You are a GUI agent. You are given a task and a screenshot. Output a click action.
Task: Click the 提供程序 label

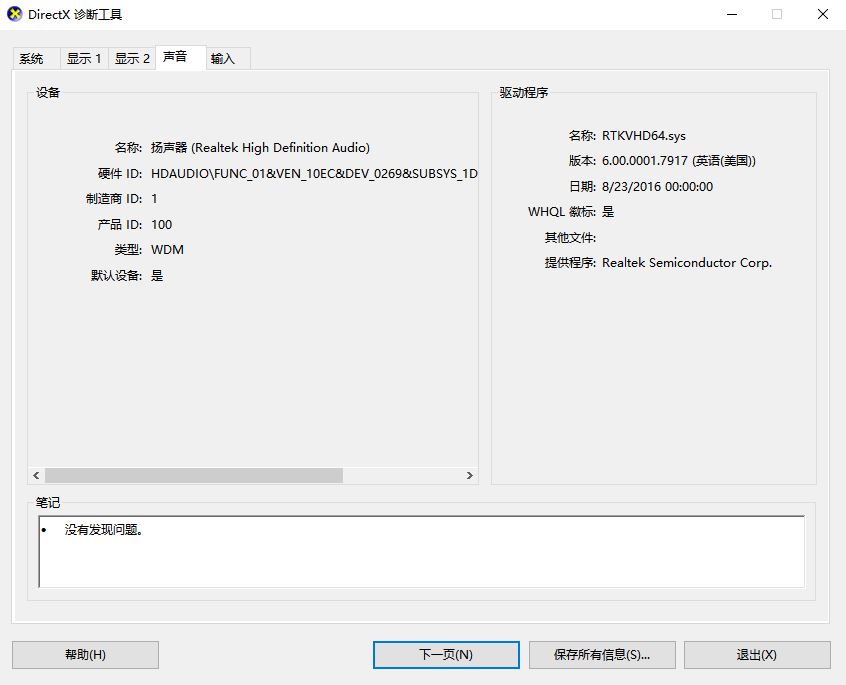coord(570,263)
